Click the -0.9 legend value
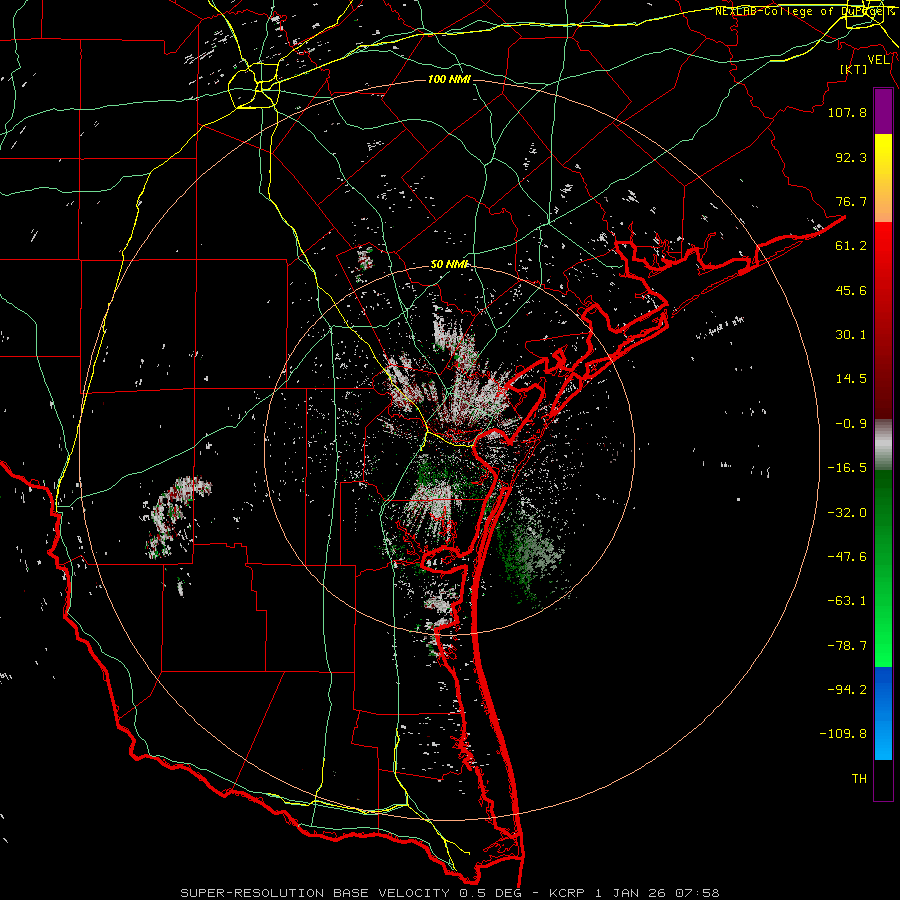The width and height of the screenshot is (900, 900). pos(851,424)
